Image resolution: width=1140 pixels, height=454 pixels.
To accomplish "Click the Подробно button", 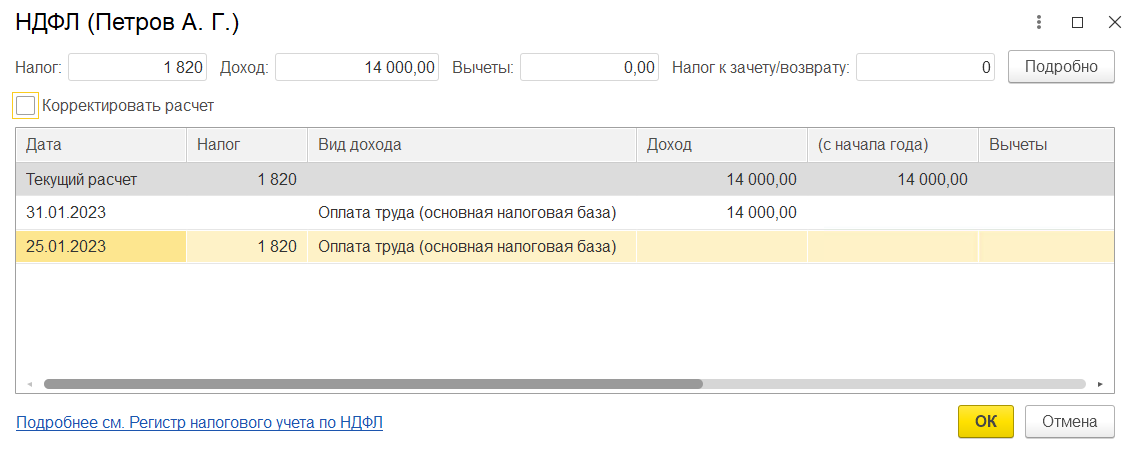I will [1061, 67].
